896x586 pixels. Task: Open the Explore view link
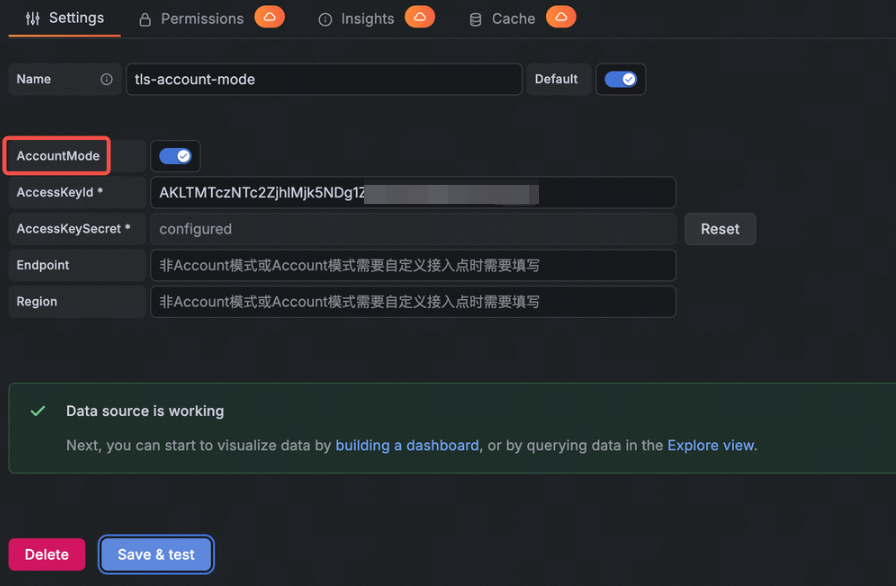tap(710, 445)
